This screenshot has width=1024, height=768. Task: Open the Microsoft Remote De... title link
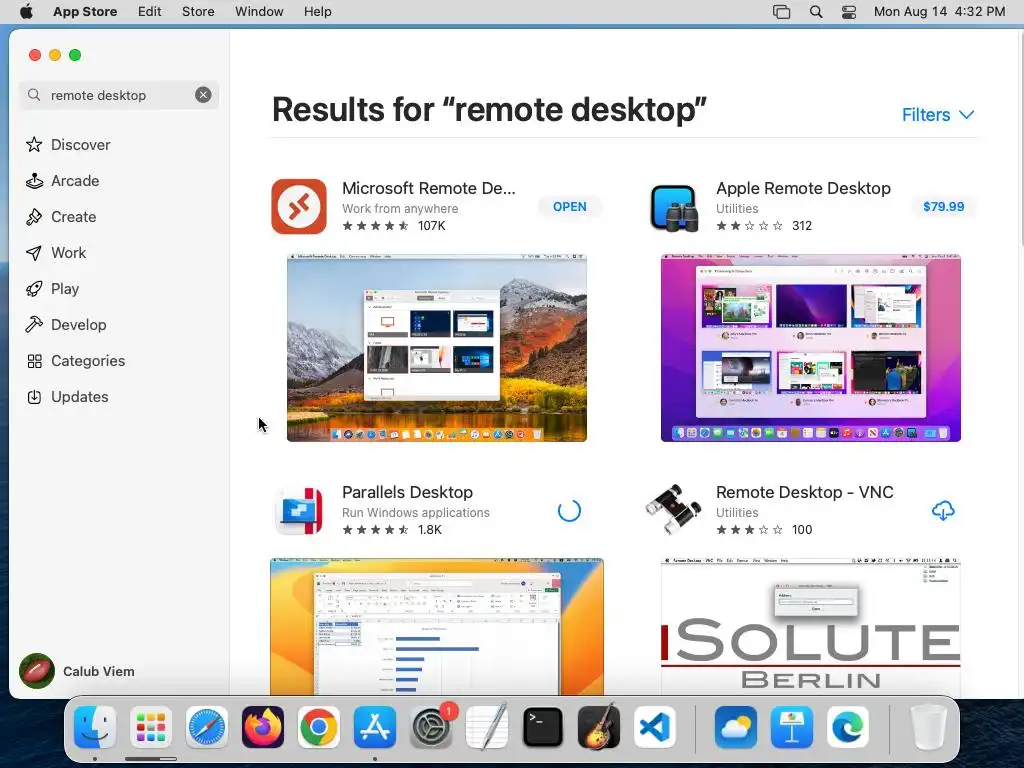point(428,188)
